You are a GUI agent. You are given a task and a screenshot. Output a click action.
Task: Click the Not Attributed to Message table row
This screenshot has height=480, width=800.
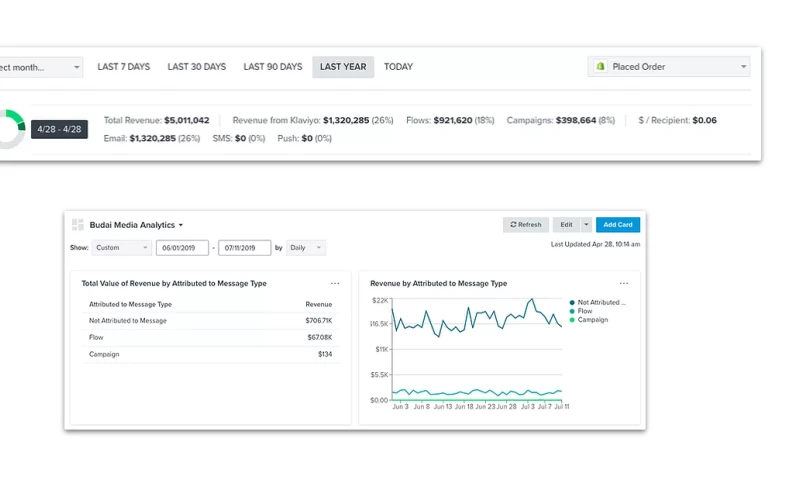(x=210, y=321)
